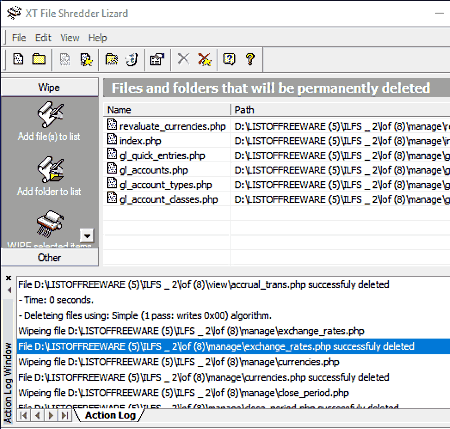
Task: Select the index.php row
Action: [x=277, y=141]
